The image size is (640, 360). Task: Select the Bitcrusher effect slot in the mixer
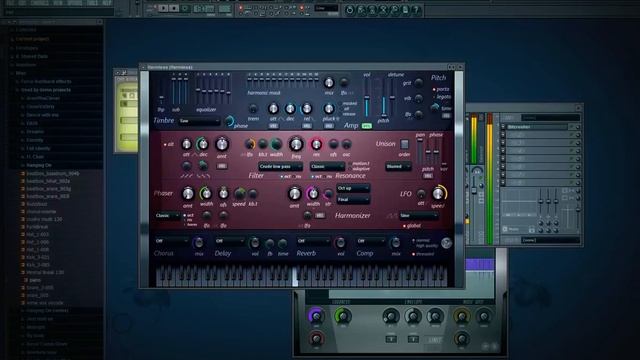point(538,127)
